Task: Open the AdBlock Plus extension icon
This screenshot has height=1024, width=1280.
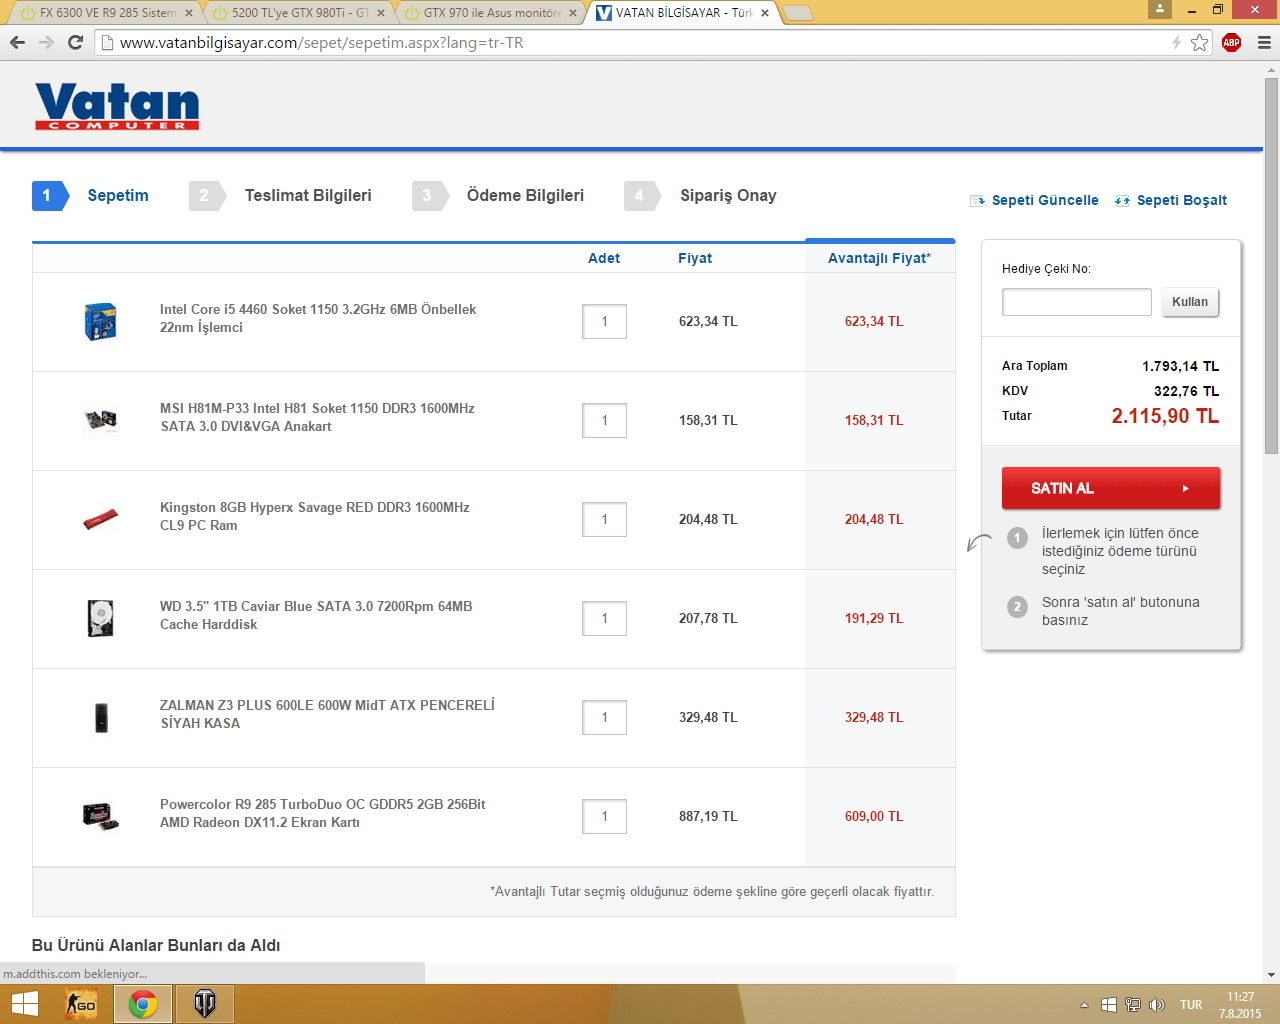Action: coord(1231,42)
